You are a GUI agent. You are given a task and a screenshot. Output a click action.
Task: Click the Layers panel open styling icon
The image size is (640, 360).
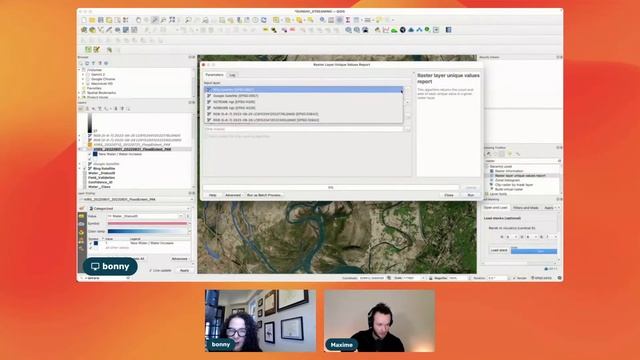81,109
